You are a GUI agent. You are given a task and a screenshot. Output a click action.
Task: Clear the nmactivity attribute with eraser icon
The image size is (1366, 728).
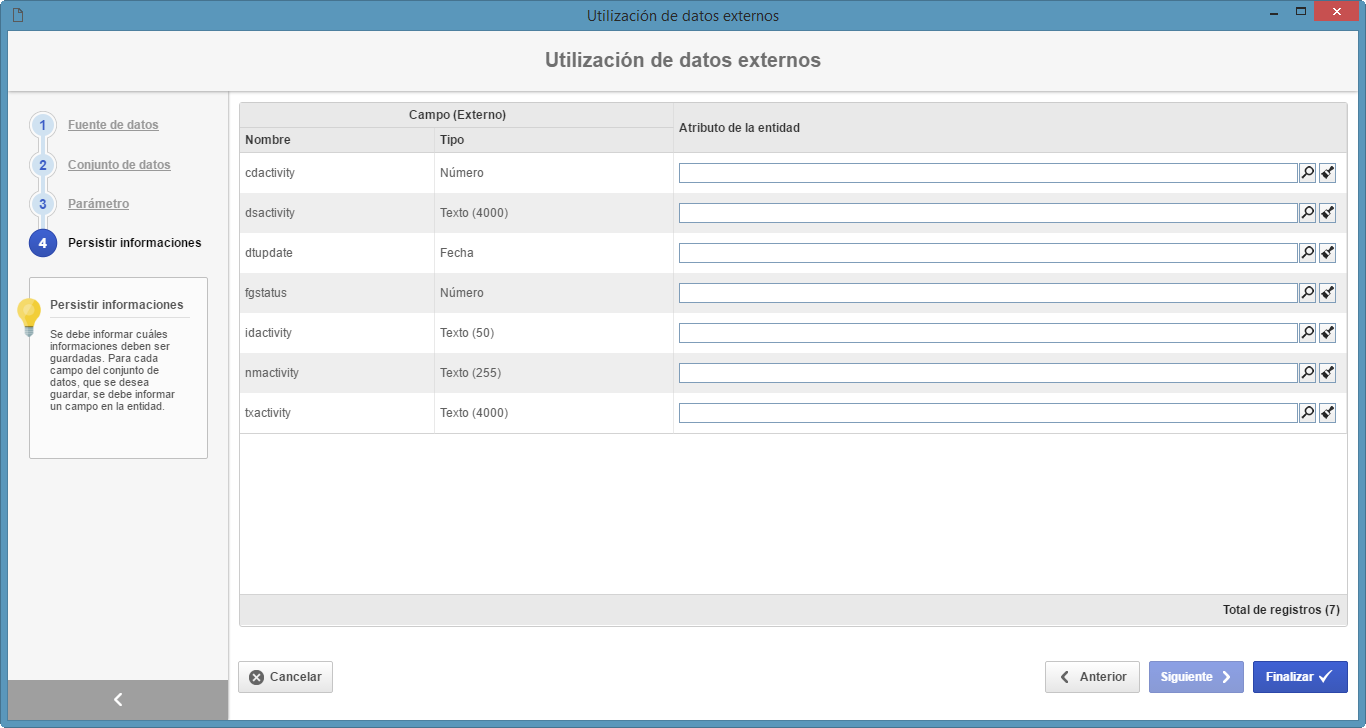[x=1327, y=373]
